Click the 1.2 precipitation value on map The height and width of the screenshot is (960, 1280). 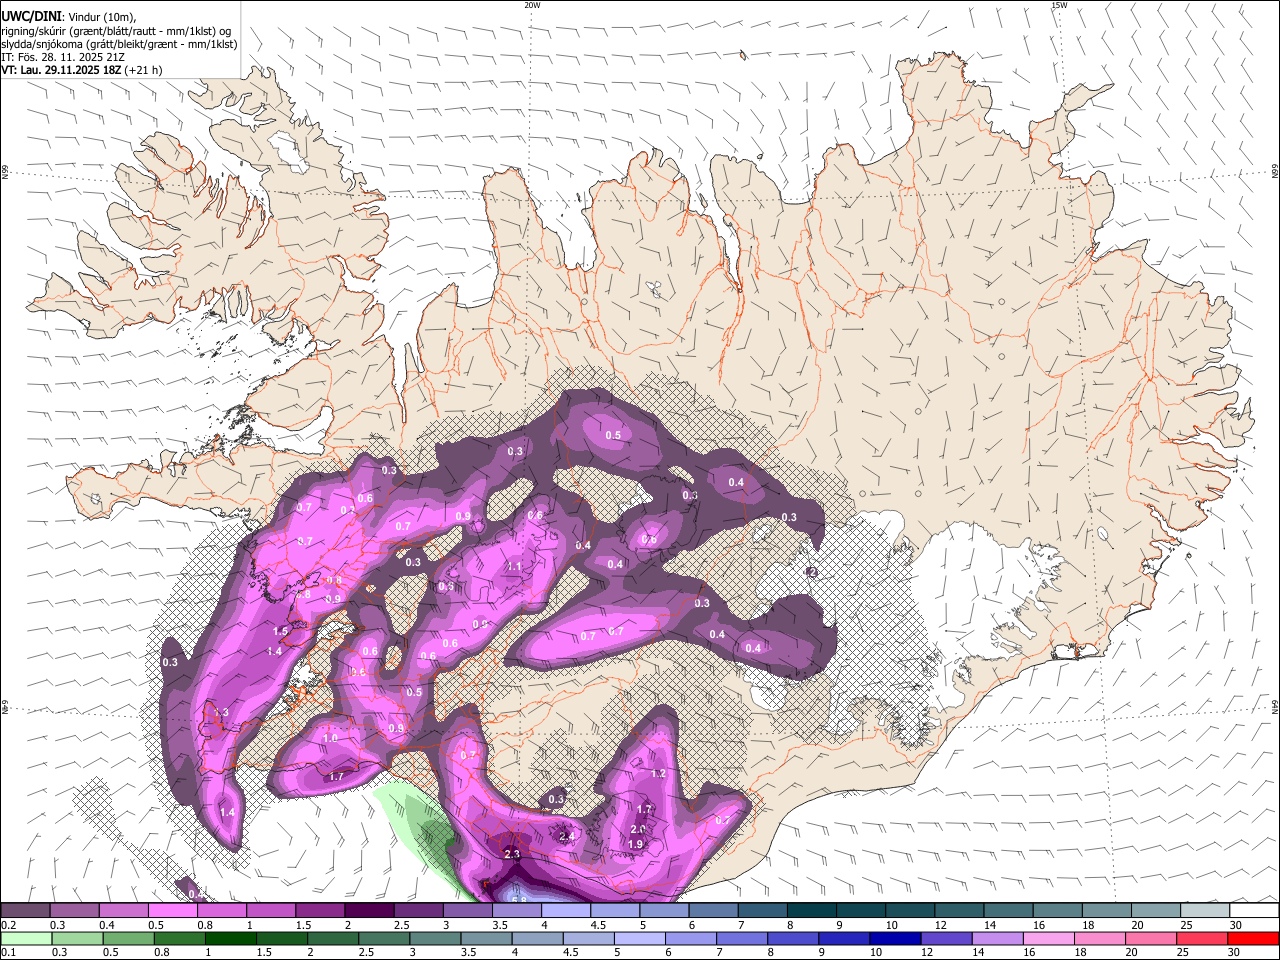(658, 773)
